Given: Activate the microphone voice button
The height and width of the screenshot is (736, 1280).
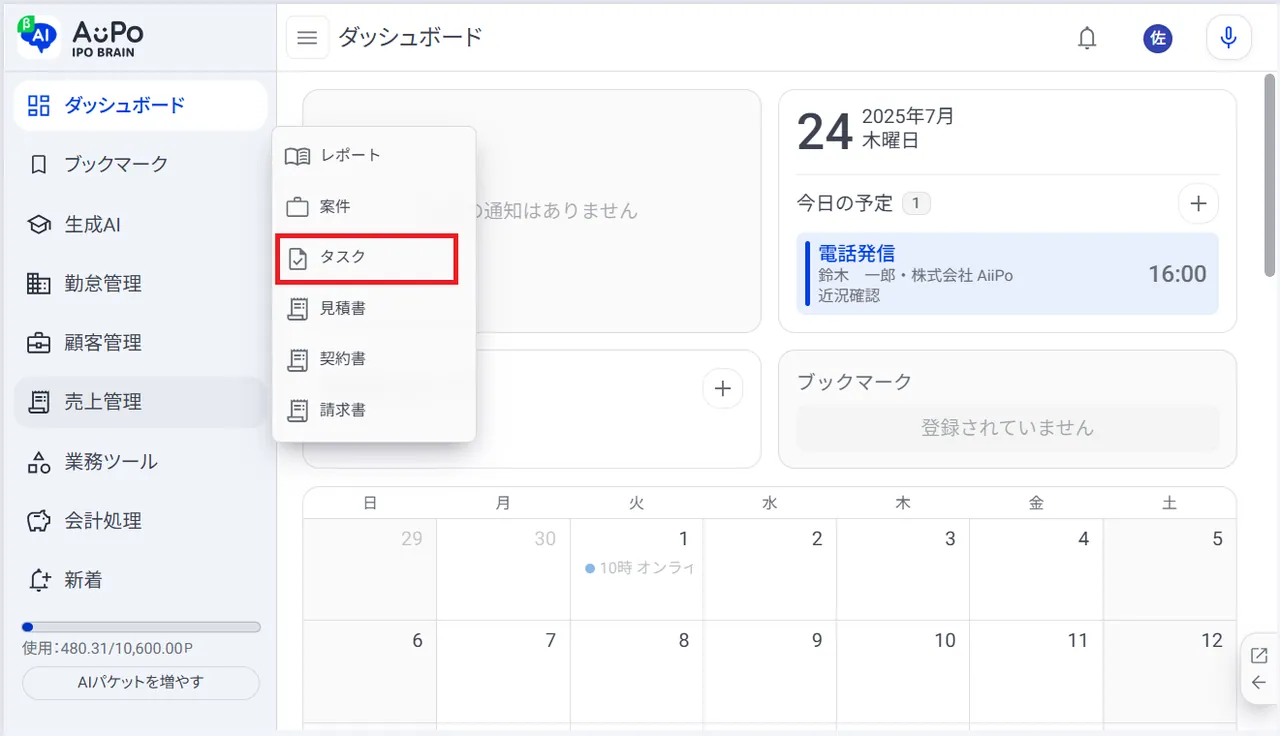Looking at the screenshot, I should [x=1229, y=38].
